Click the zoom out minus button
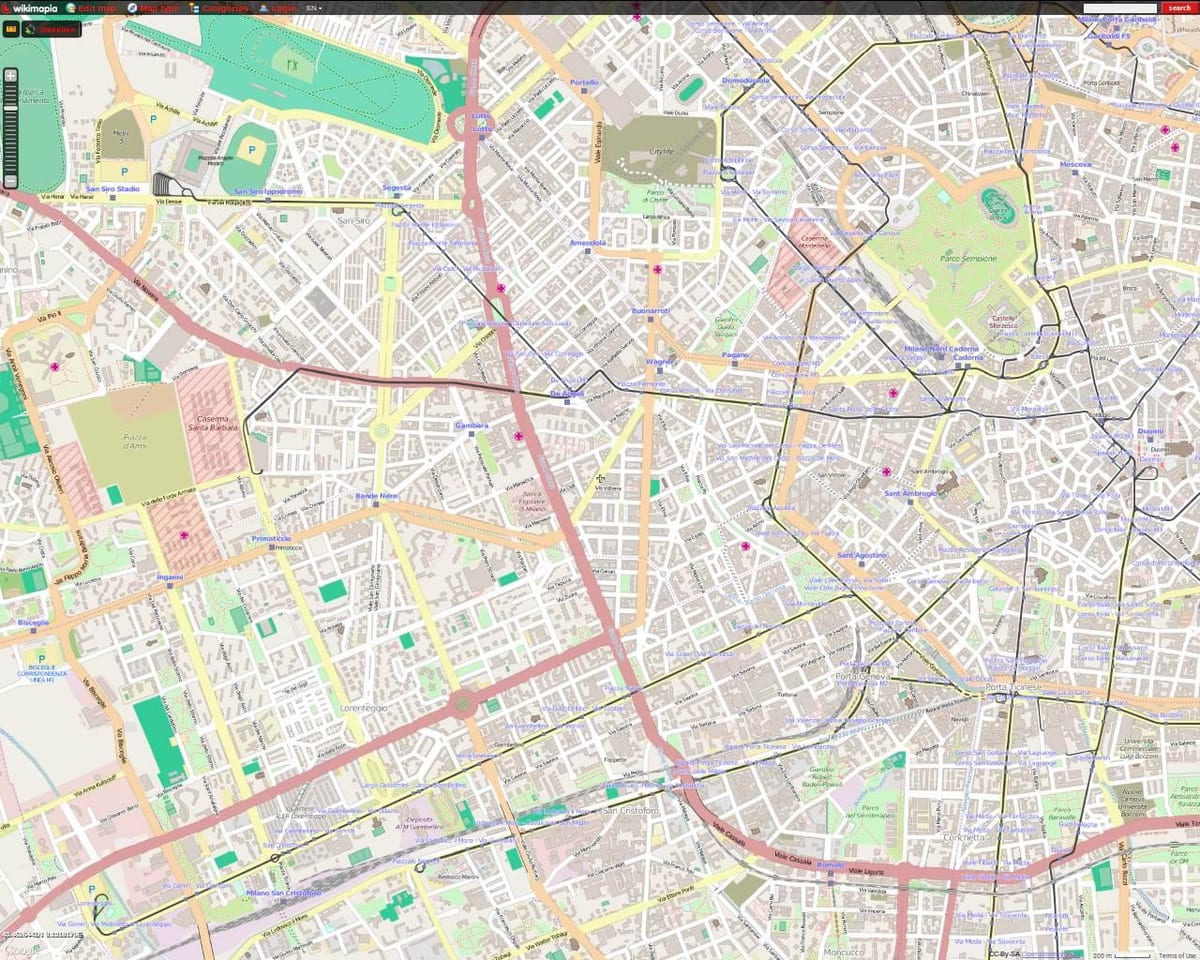 [11, 182]
